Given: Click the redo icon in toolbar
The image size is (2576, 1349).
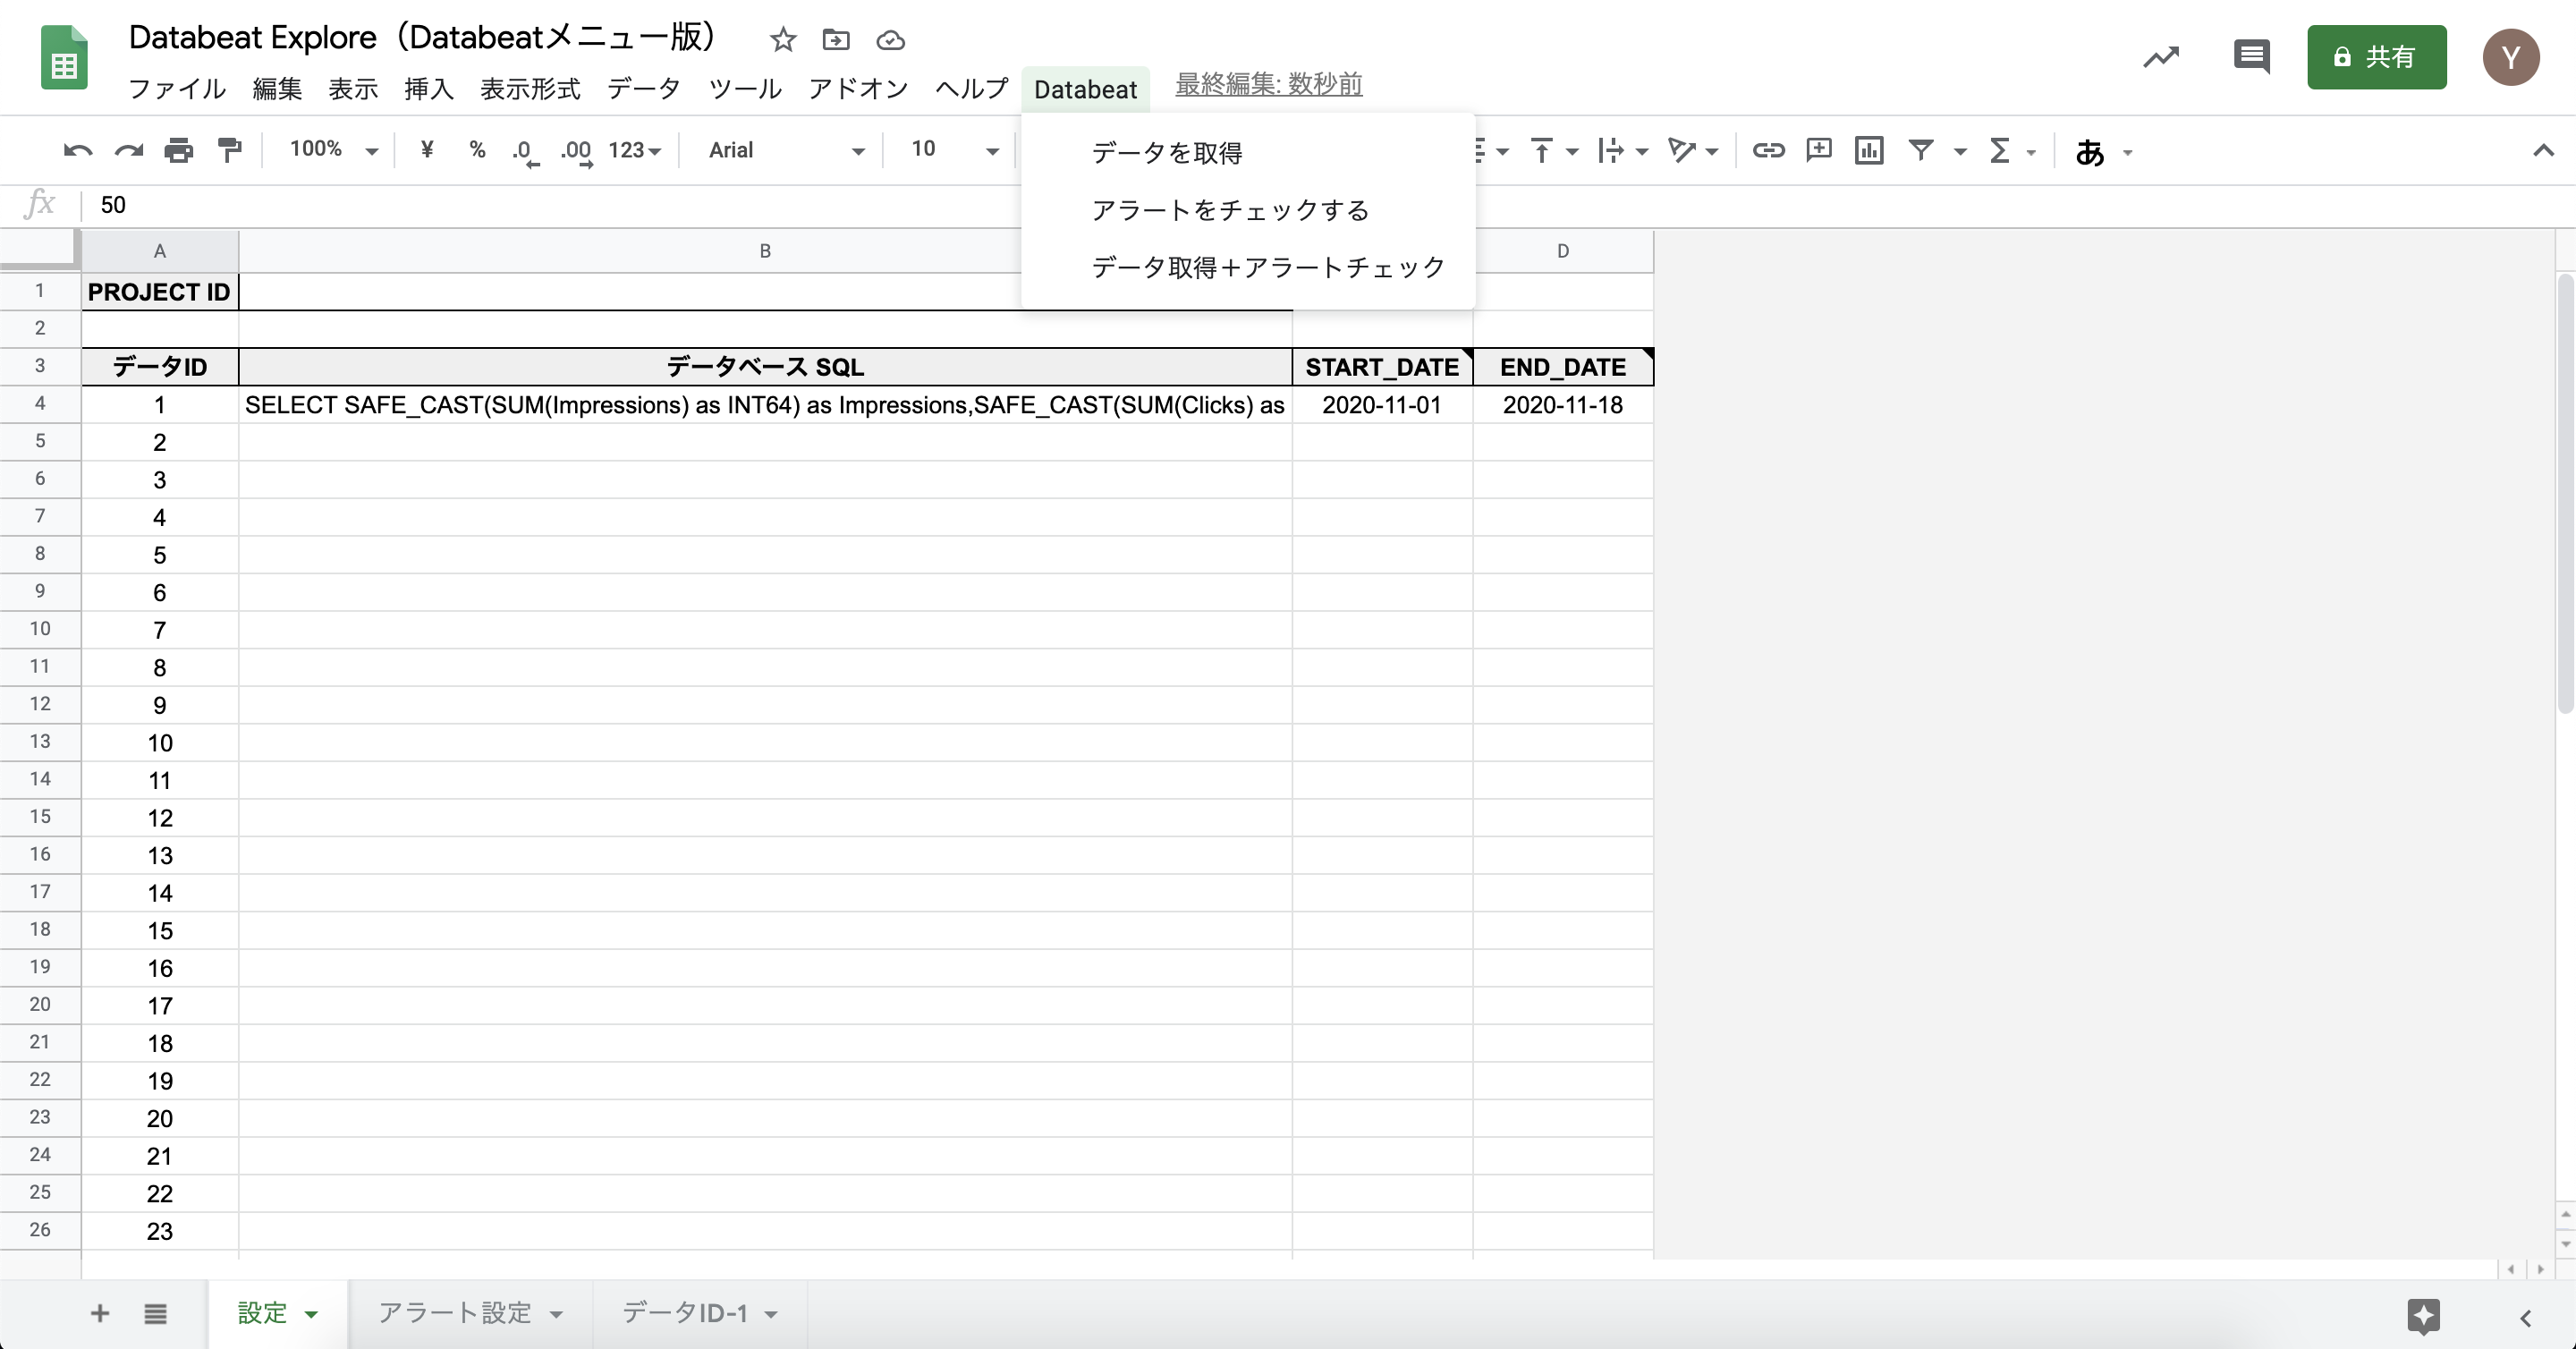Looking at the screenshot, I should (x=129, y=151).
